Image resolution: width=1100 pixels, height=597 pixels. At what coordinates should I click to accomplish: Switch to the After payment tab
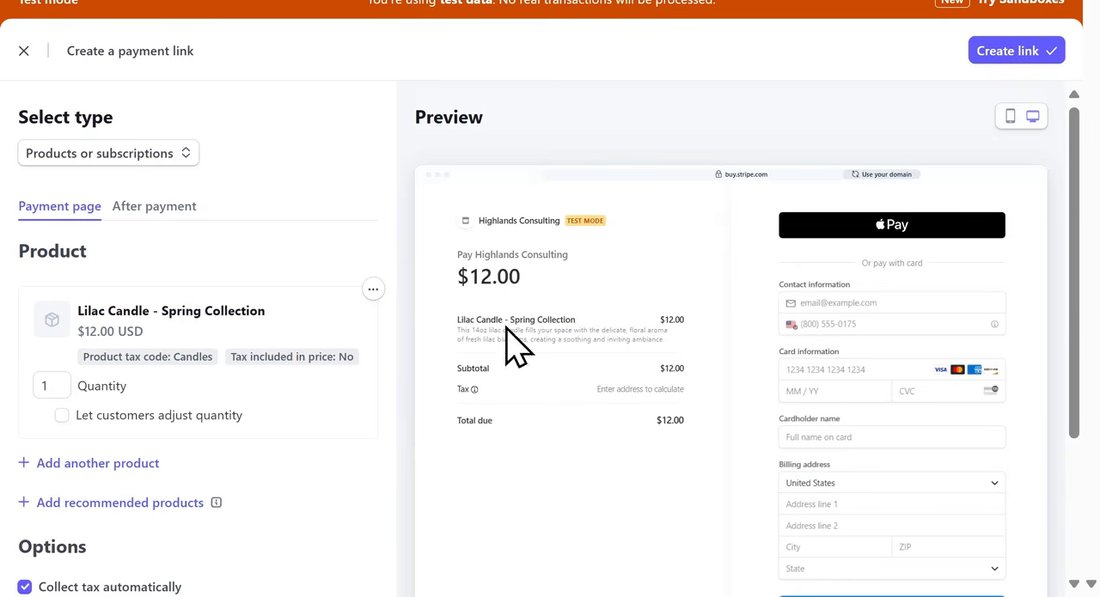pos(154,206)
